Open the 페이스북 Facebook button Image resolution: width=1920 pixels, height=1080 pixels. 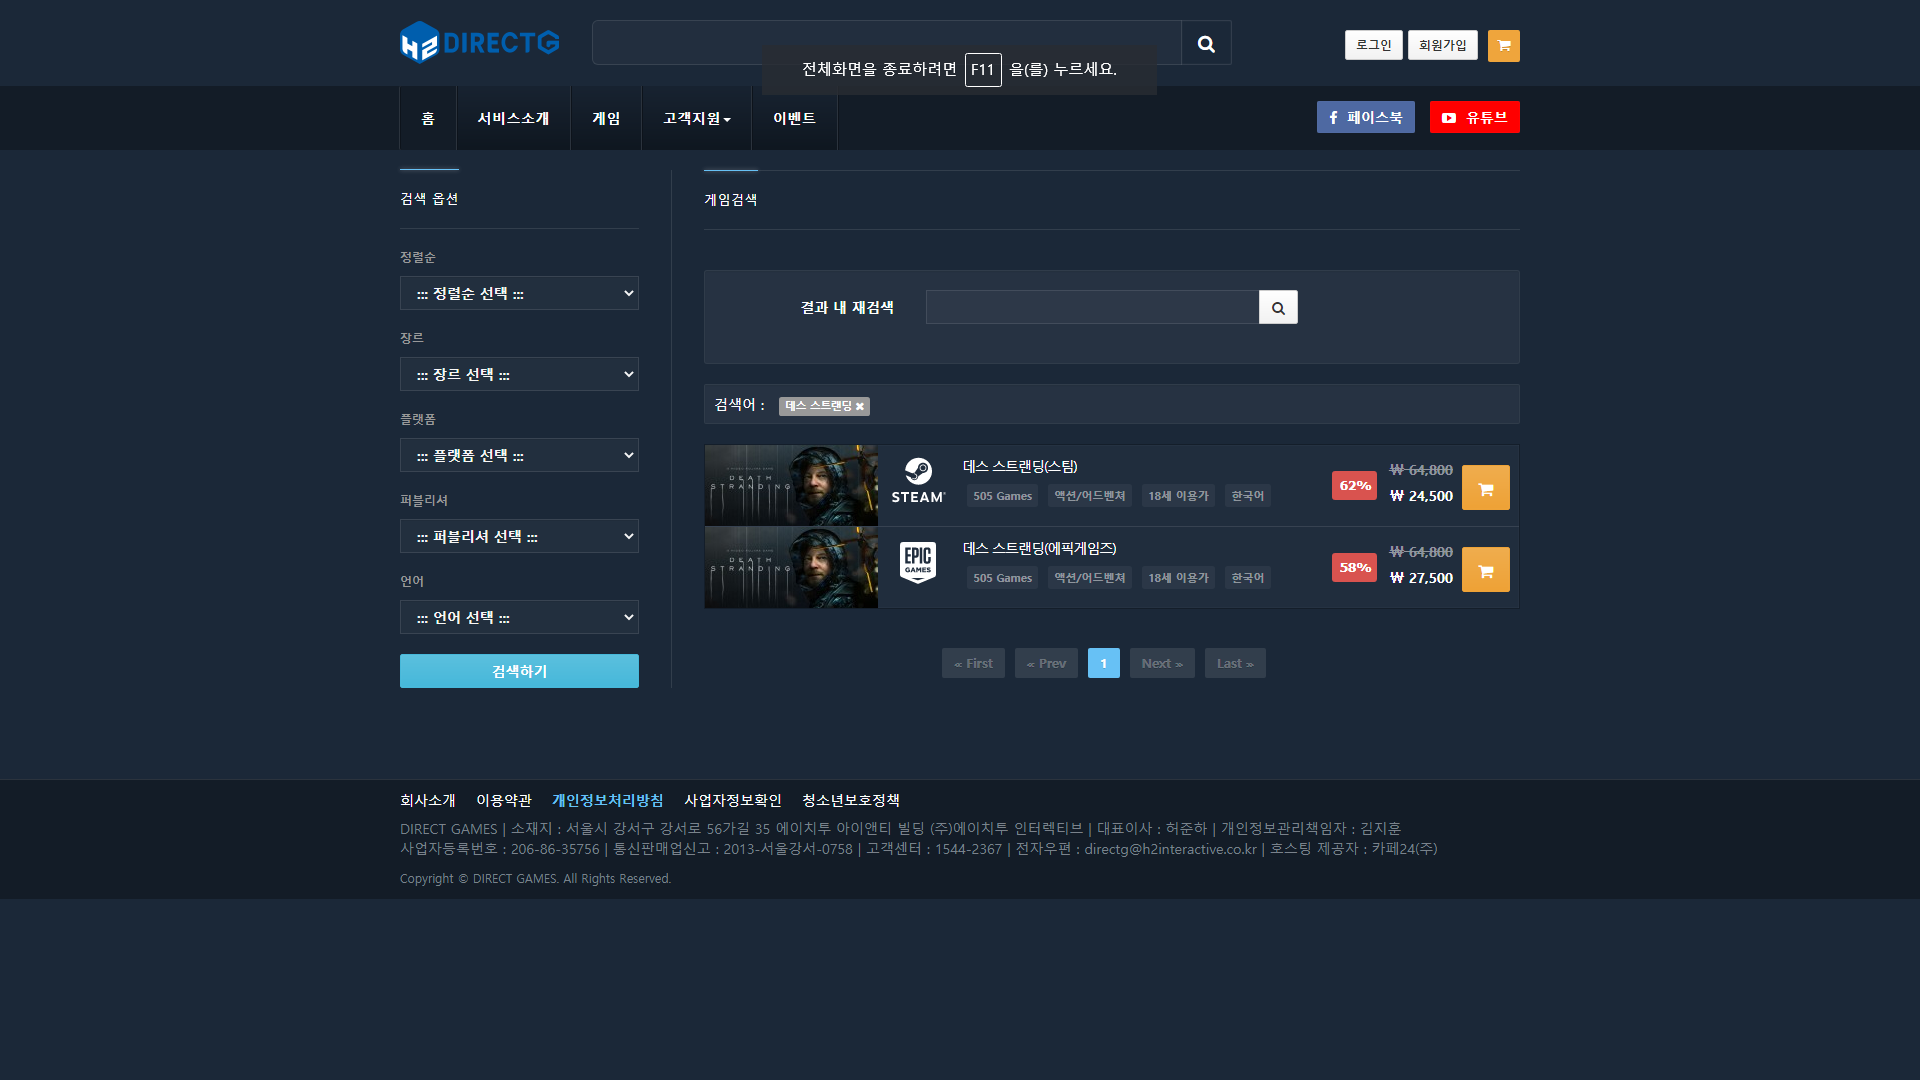(1365, 117)
